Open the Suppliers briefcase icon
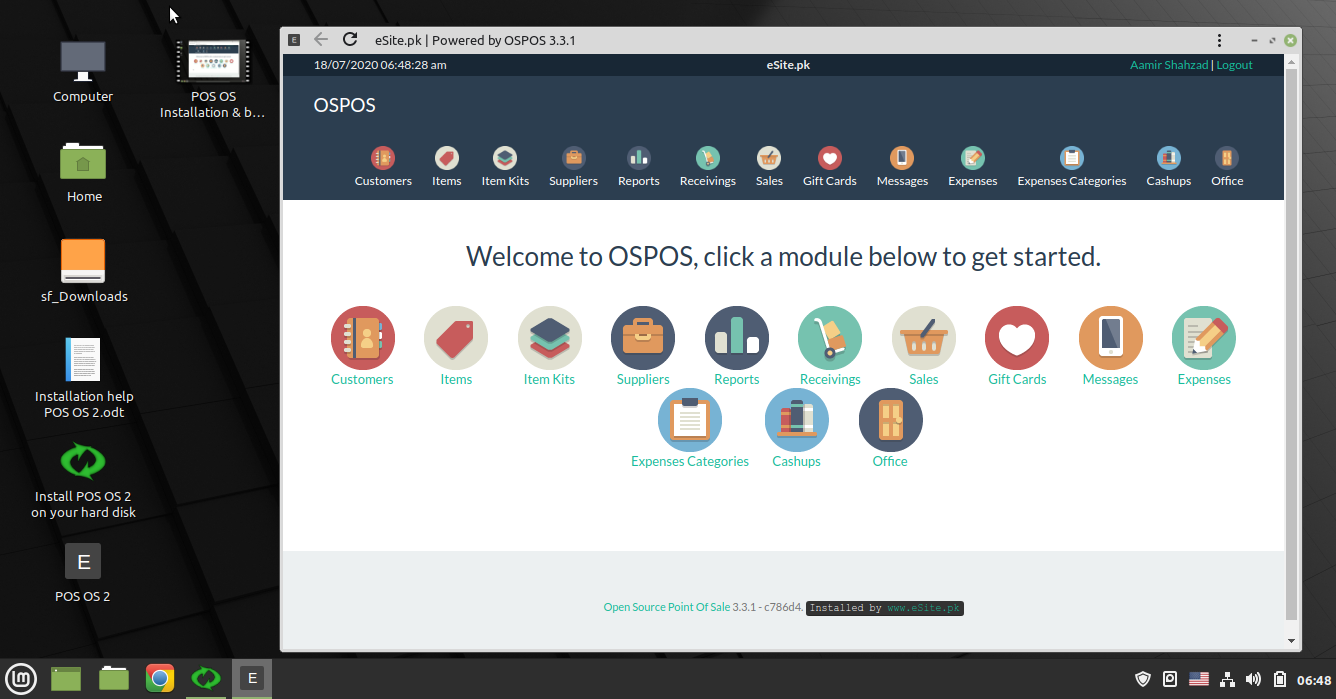1336x699 pixels. (x=643, y=337)
